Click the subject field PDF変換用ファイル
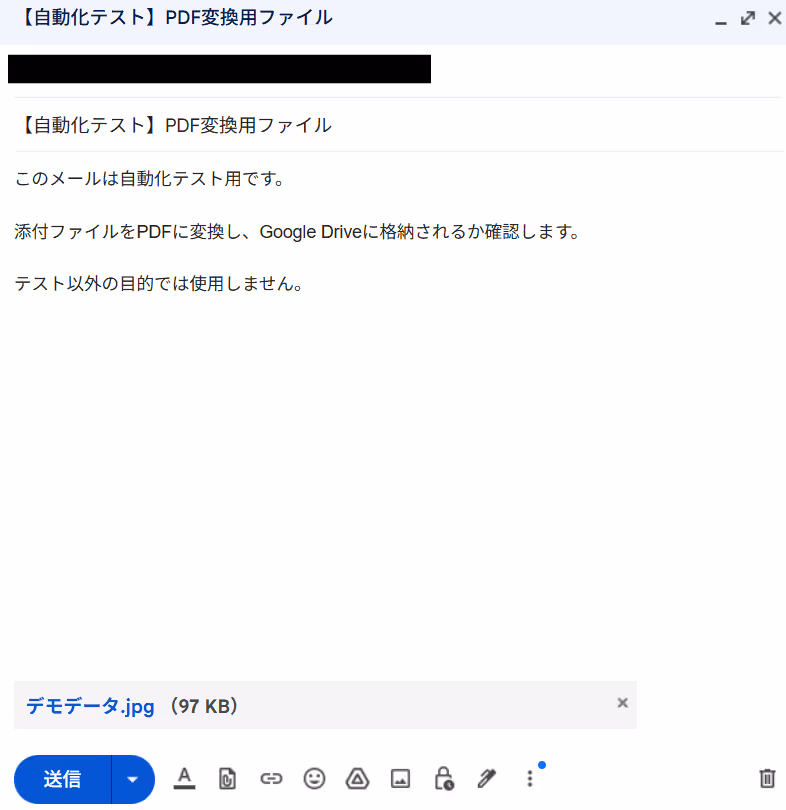The width and height of the screenshot is (786, 810). click(399, 125)
